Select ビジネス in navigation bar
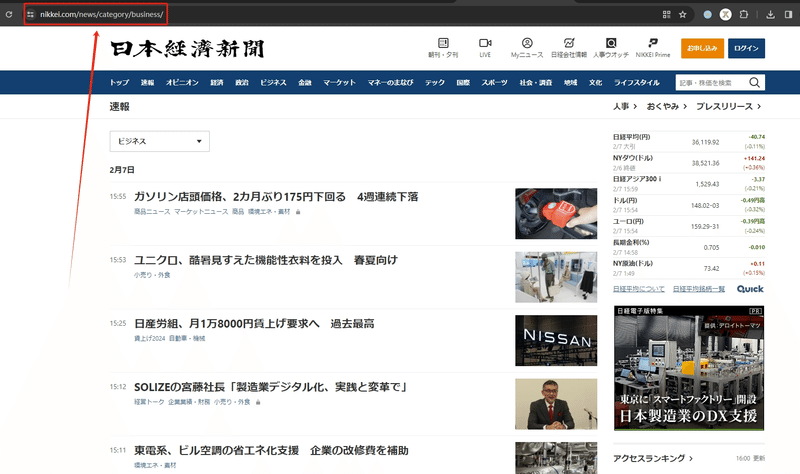The width and height of the screenshot is (800, 474). click(273, 82)
